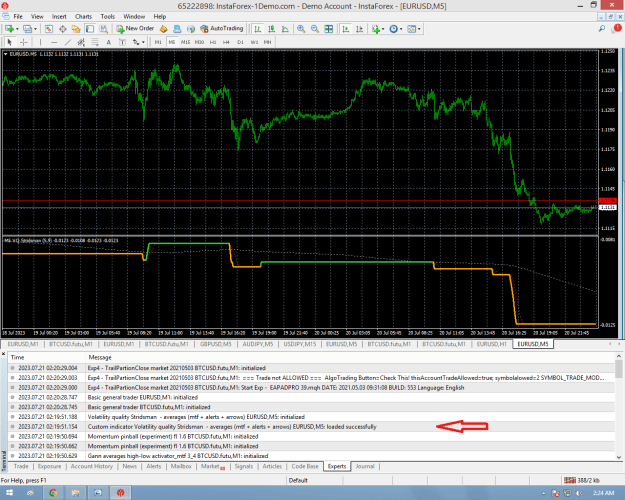Screen dimensions: 625x500
Task: Open the View menu
Action: (x=37, y=16)
